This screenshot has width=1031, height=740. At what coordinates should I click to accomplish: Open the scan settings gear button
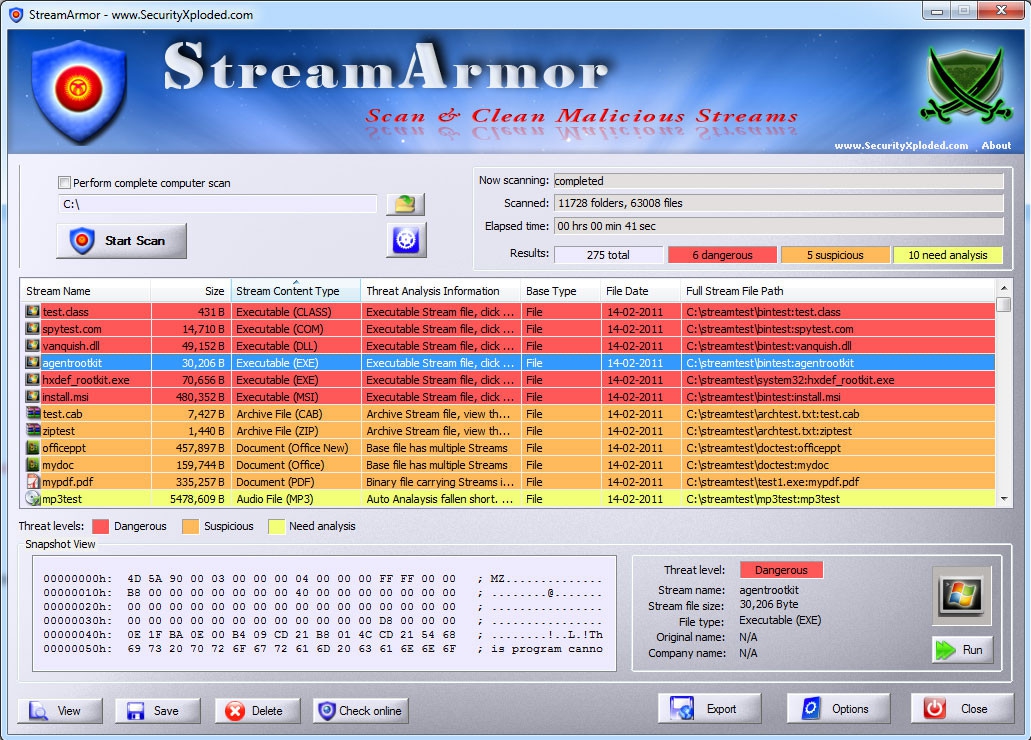406,239
